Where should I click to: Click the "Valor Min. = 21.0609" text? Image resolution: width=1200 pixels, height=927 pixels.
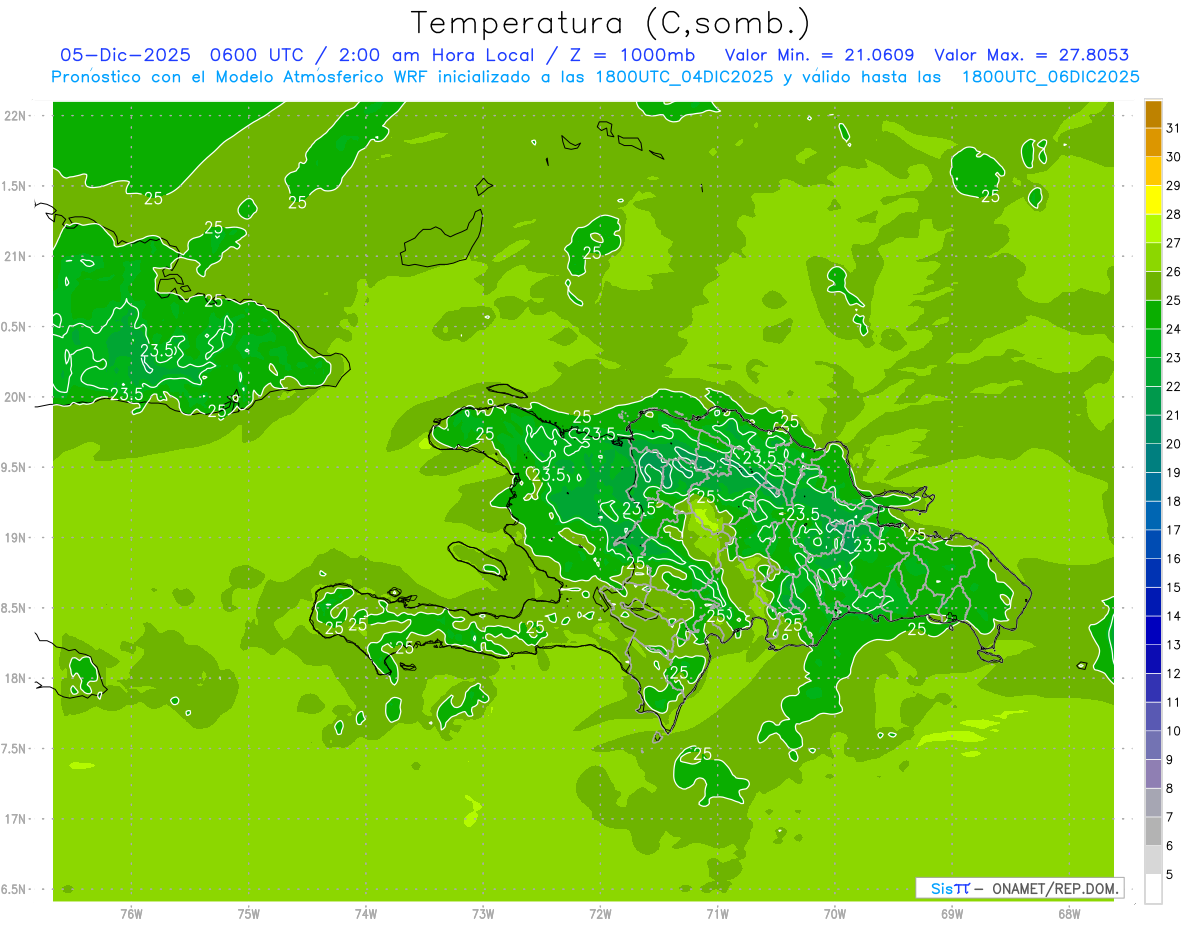(x=820, y=55)
